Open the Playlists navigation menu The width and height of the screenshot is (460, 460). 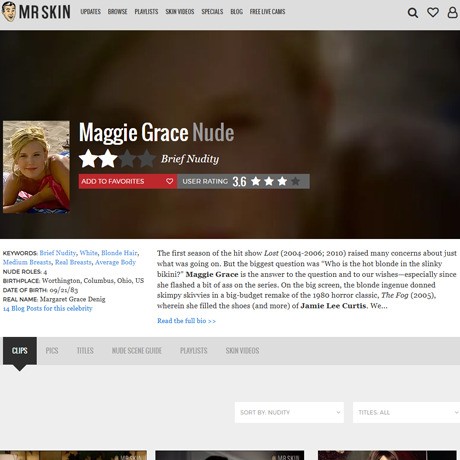pyautogui.click(x=146, y=12)
